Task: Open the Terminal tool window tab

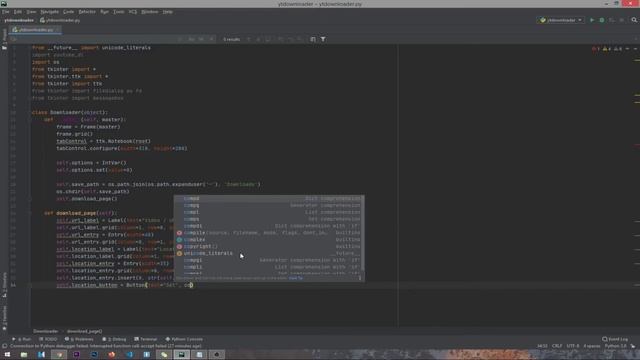Action: (x=145, y=339)
